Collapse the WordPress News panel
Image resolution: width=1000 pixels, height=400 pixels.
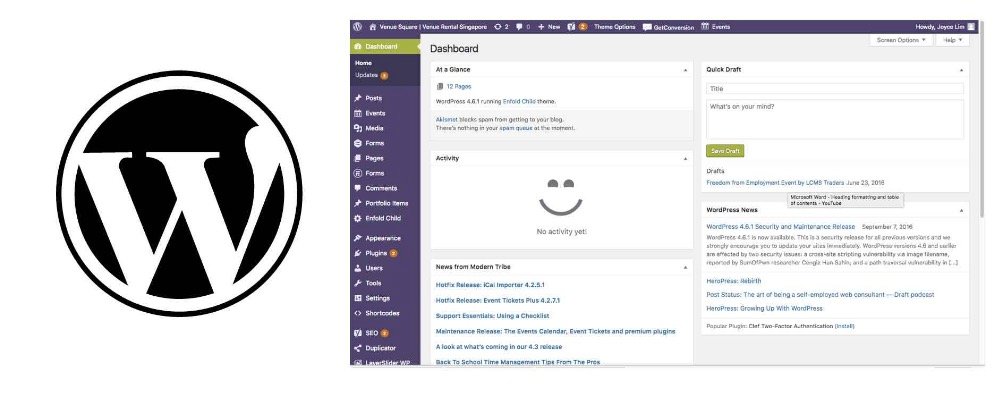(x=961, y=210)
